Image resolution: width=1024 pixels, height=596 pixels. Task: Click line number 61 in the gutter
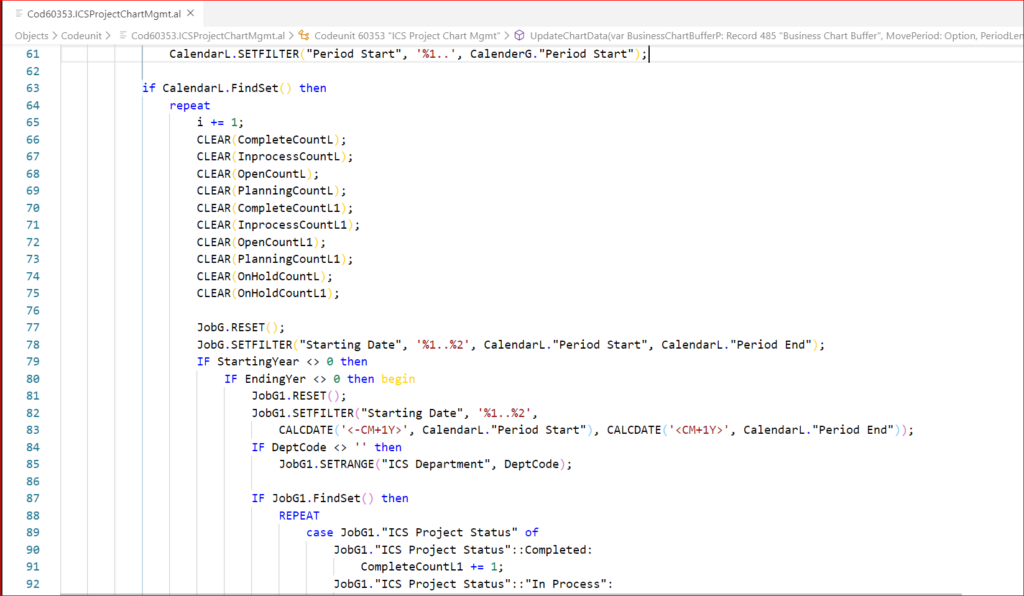(33, 54)
